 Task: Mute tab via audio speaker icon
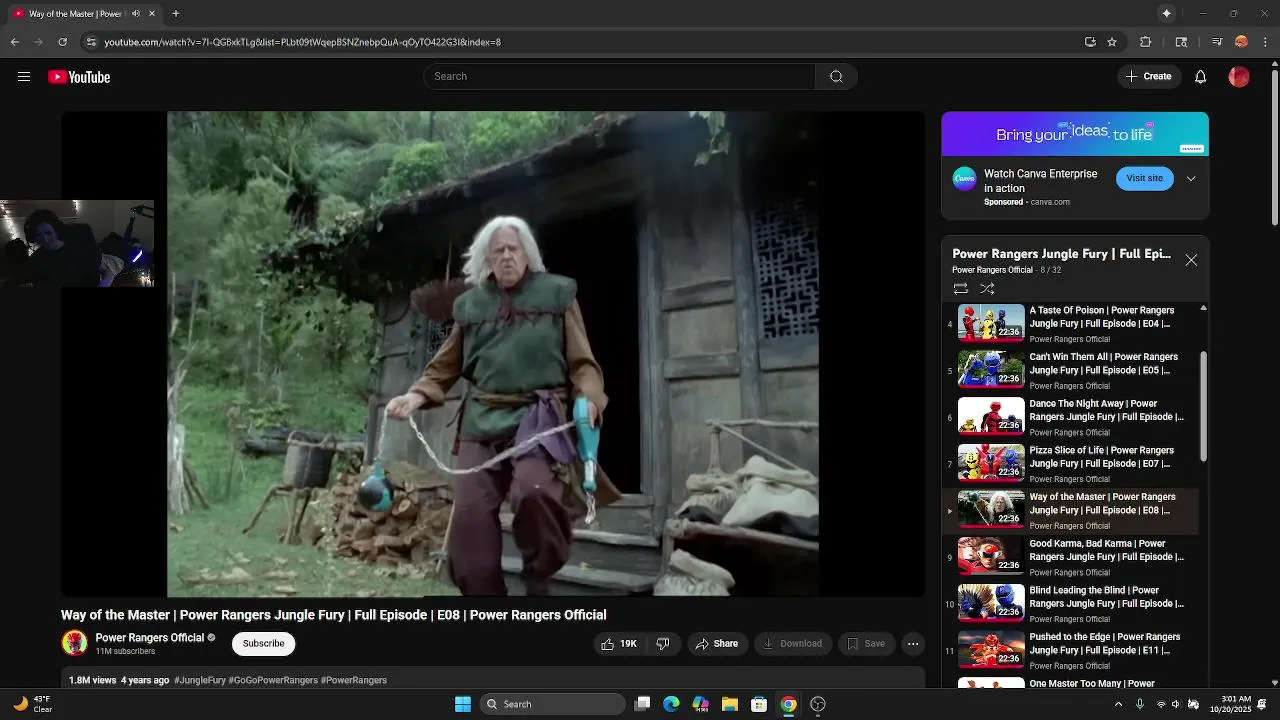(x=136, y=14)
